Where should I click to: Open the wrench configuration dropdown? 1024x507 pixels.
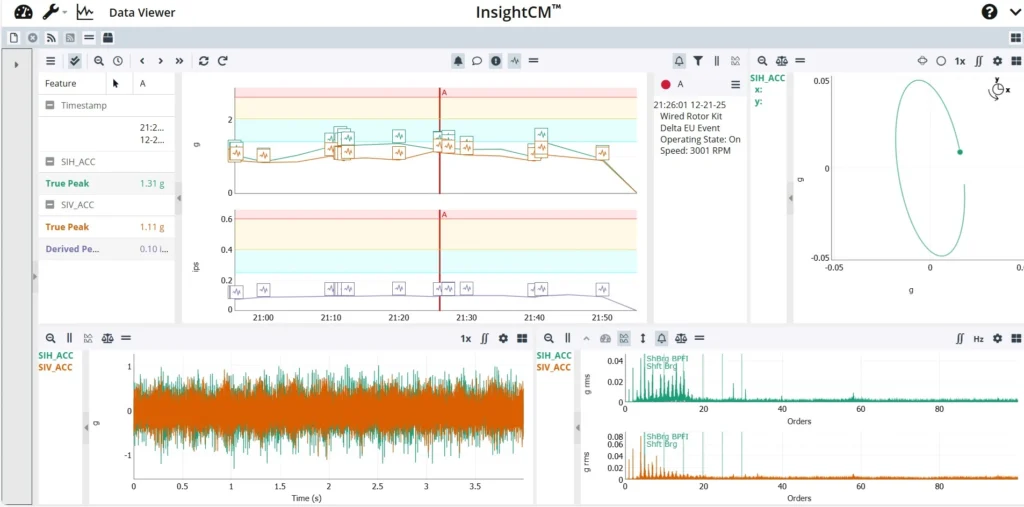click(x=51, y=12)
